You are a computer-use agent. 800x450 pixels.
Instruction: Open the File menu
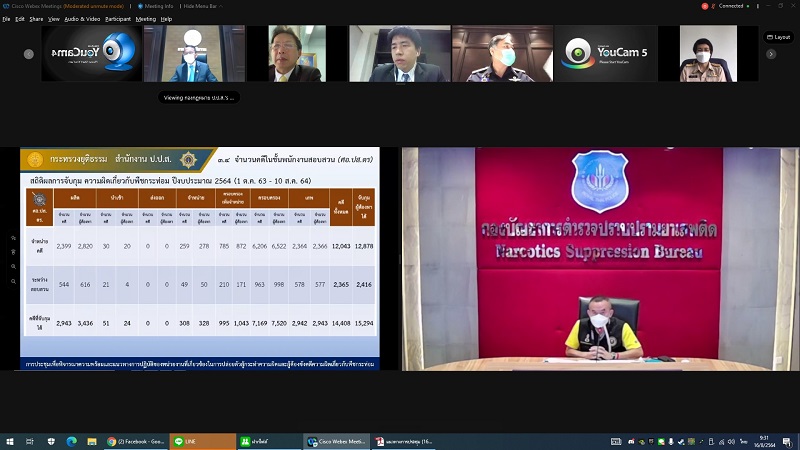pyautogui.click(x=6, y=18)
